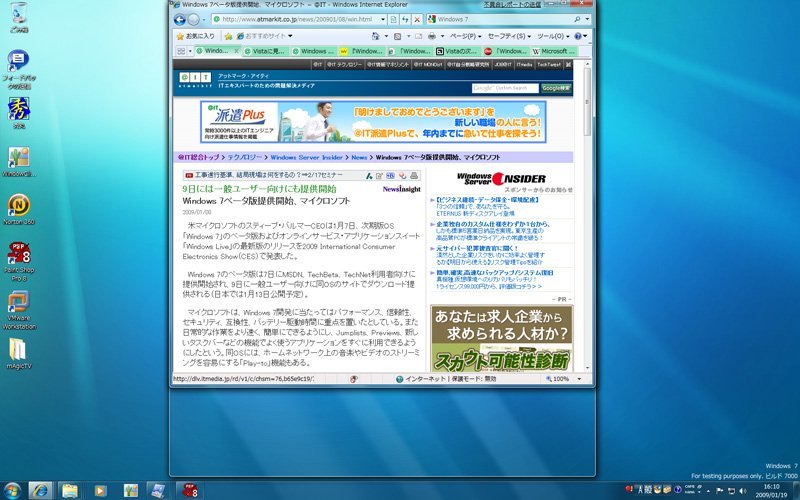800x500 pixels.
Task: Click the Feeds icon in command bar
Action: click(x=397, y=36)
